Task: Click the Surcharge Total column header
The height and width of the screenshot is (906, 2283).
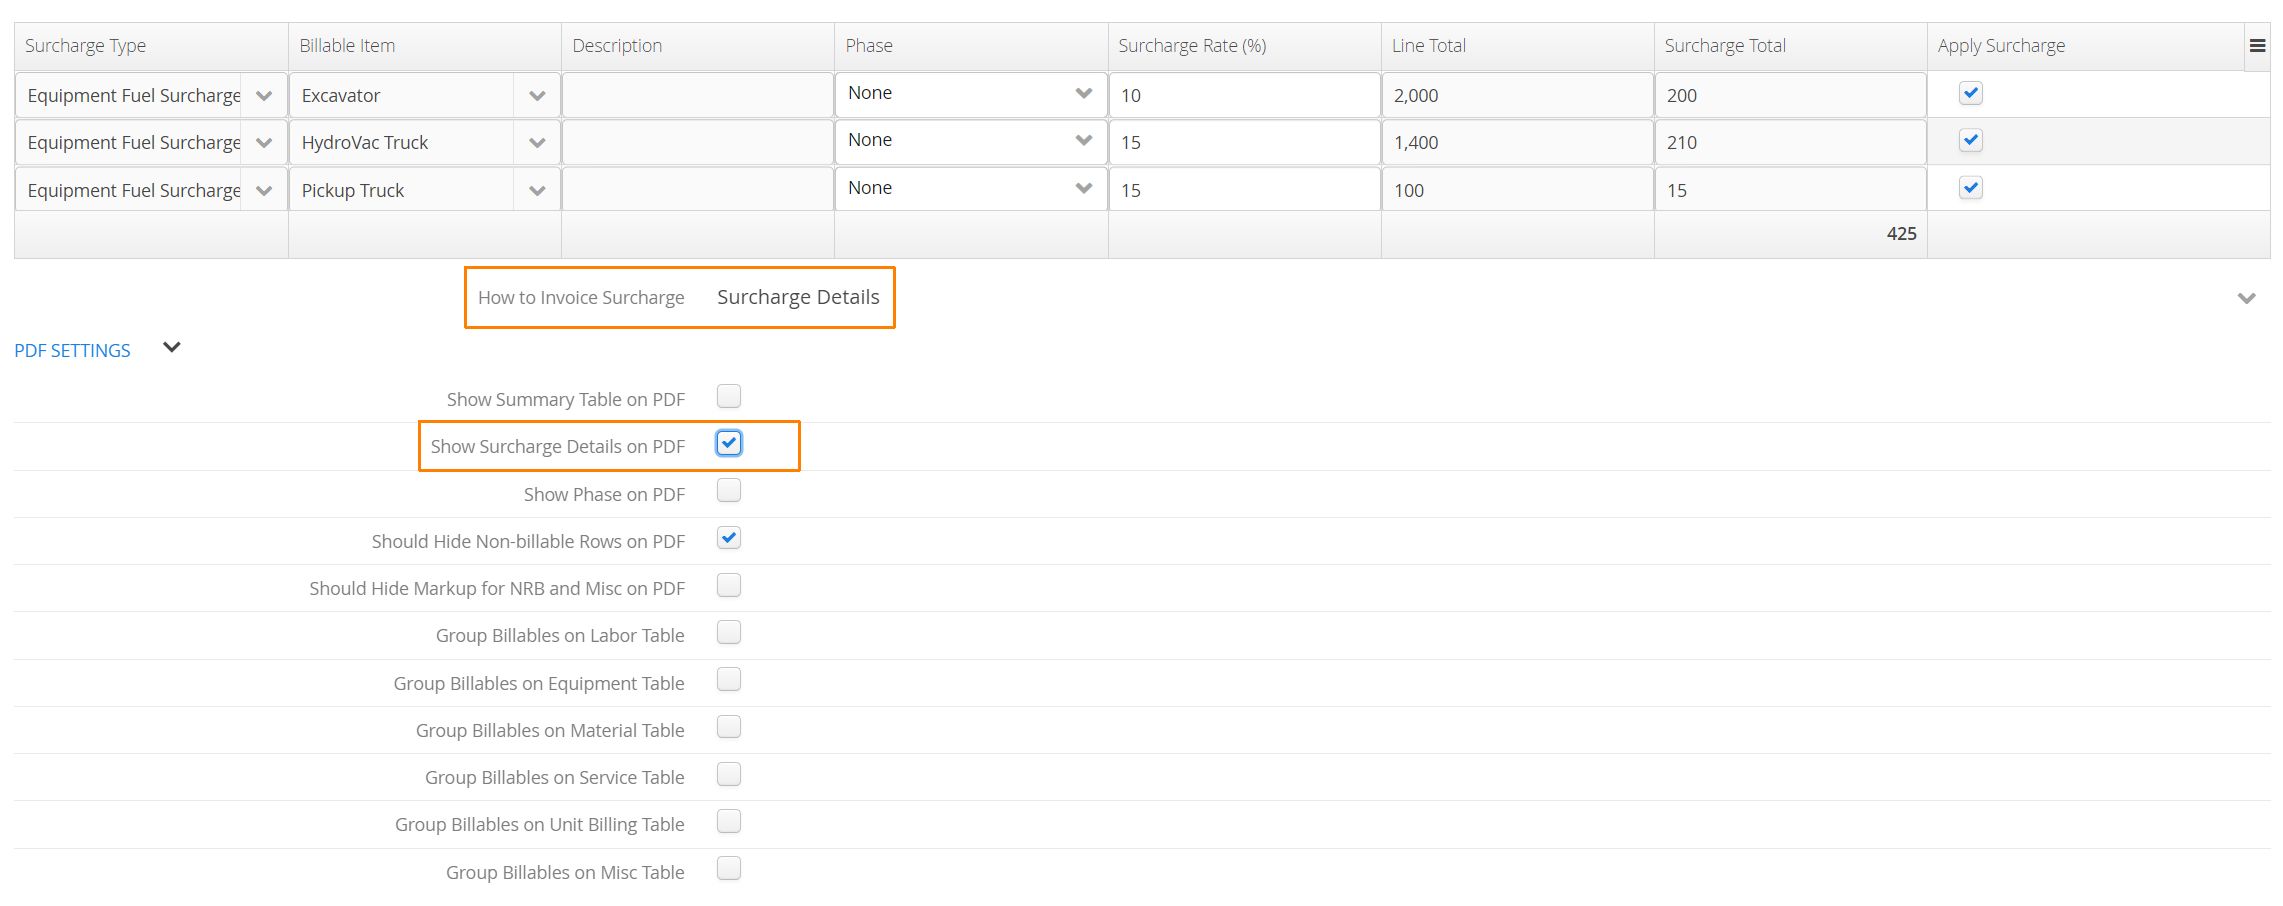Action: [x=1790, y=46]
